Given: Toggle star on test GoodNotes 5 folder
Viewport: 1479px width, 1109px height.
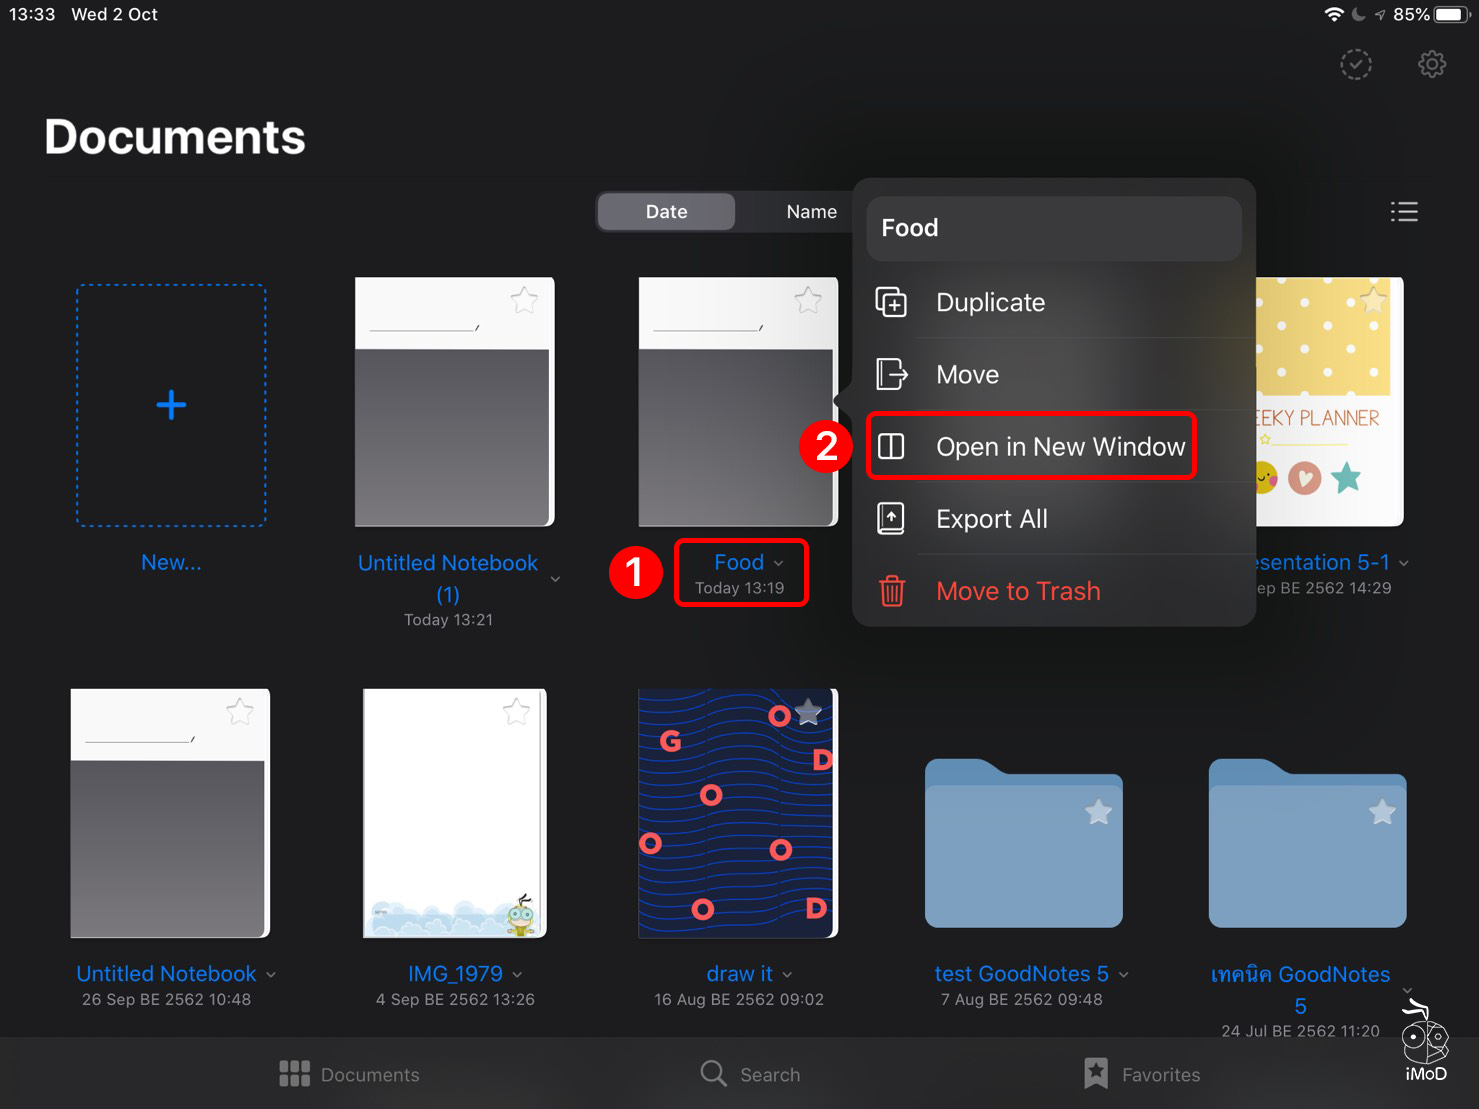Looking at the screenshot, I should click(x=1098, y=812).
